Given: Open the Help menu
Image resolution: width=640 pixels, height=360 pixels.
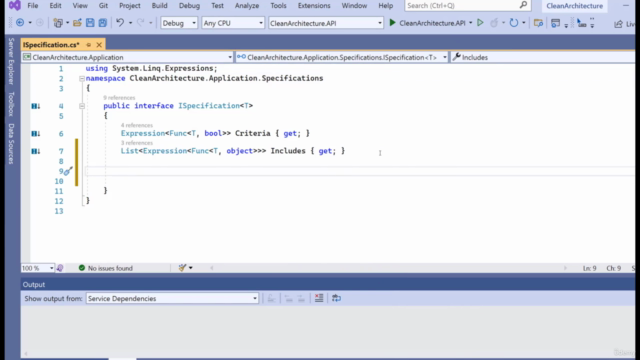Looking at the screenshot, I should (385, 6).
